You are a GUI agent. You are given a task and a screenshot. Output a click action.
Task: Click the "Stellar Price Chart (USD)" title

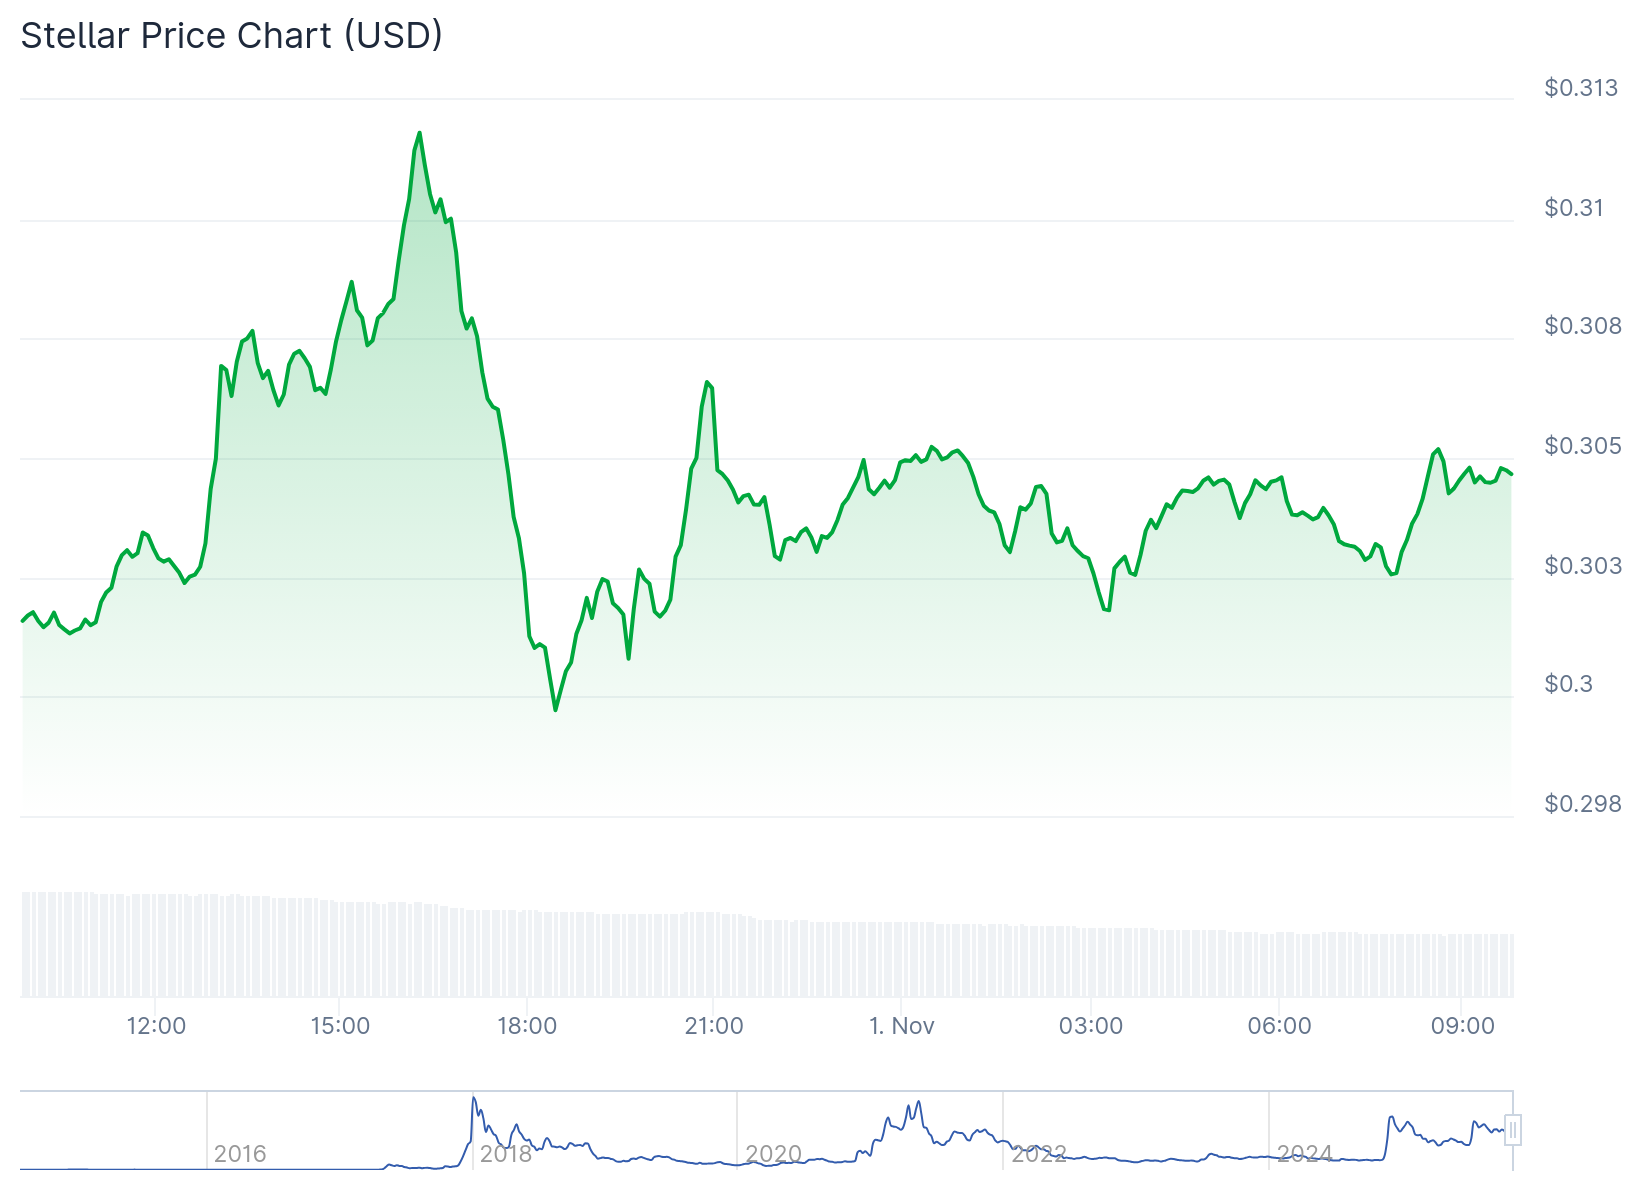pos(232,36)
